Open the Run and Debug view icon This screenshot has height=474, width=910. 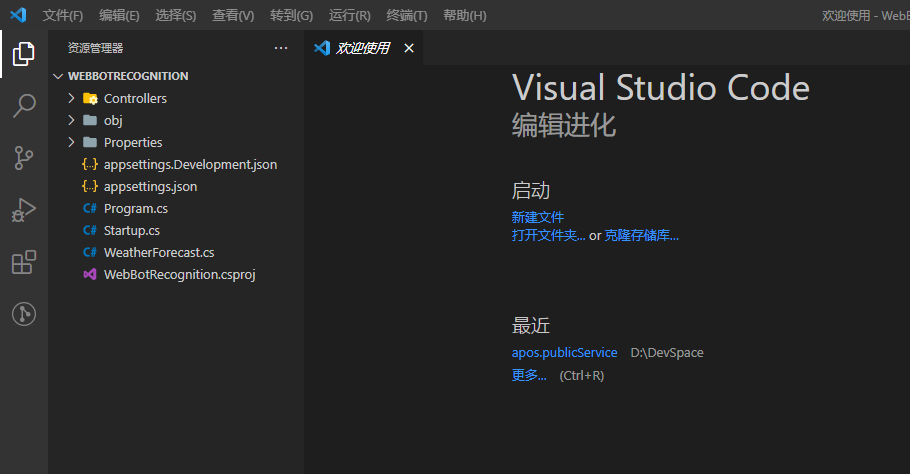[x=24, y=210]
